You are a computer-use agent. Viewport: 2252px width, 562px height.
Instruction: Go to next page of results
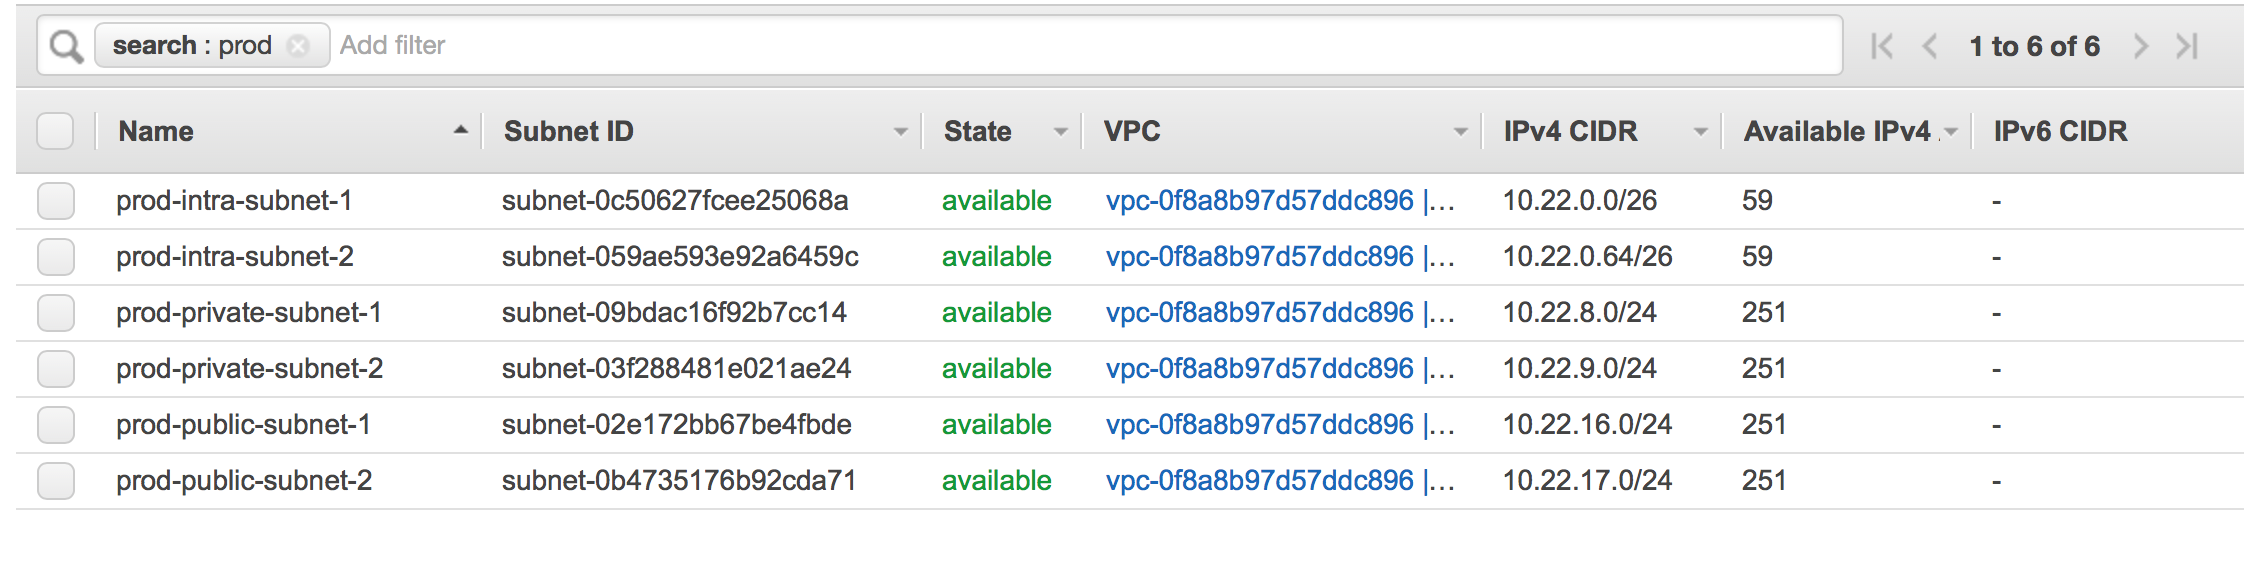pyautogui.click(x=2140, y=46)
